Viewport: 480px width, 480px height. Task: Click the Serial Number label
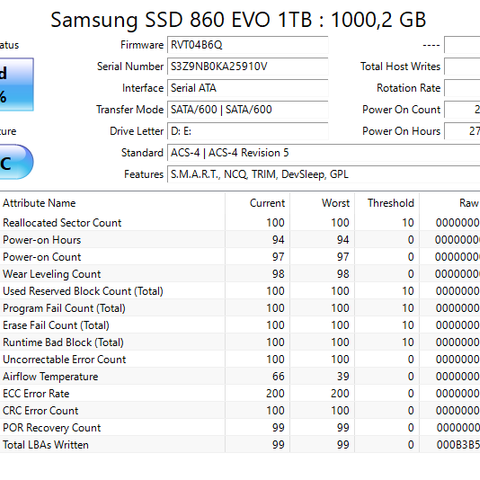[130, 66]
